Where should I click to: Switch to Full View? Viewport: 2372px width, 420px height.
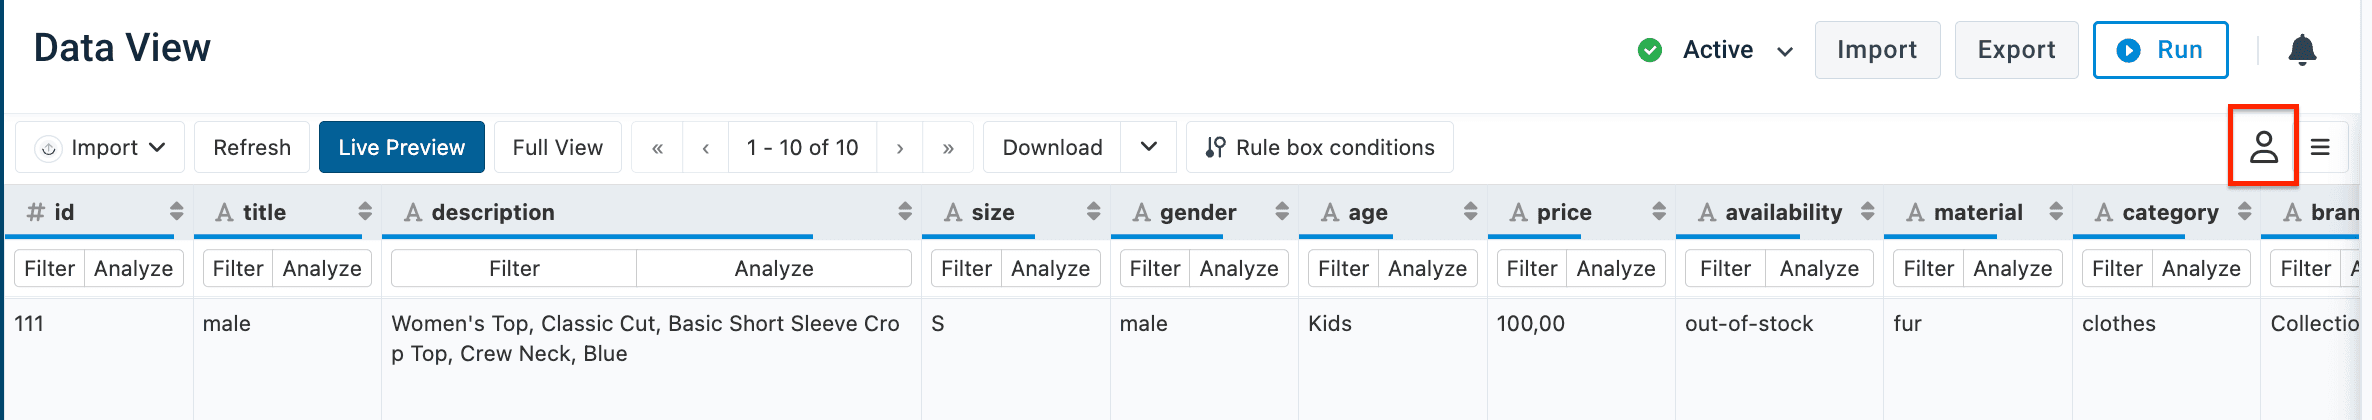pos(557,148)
